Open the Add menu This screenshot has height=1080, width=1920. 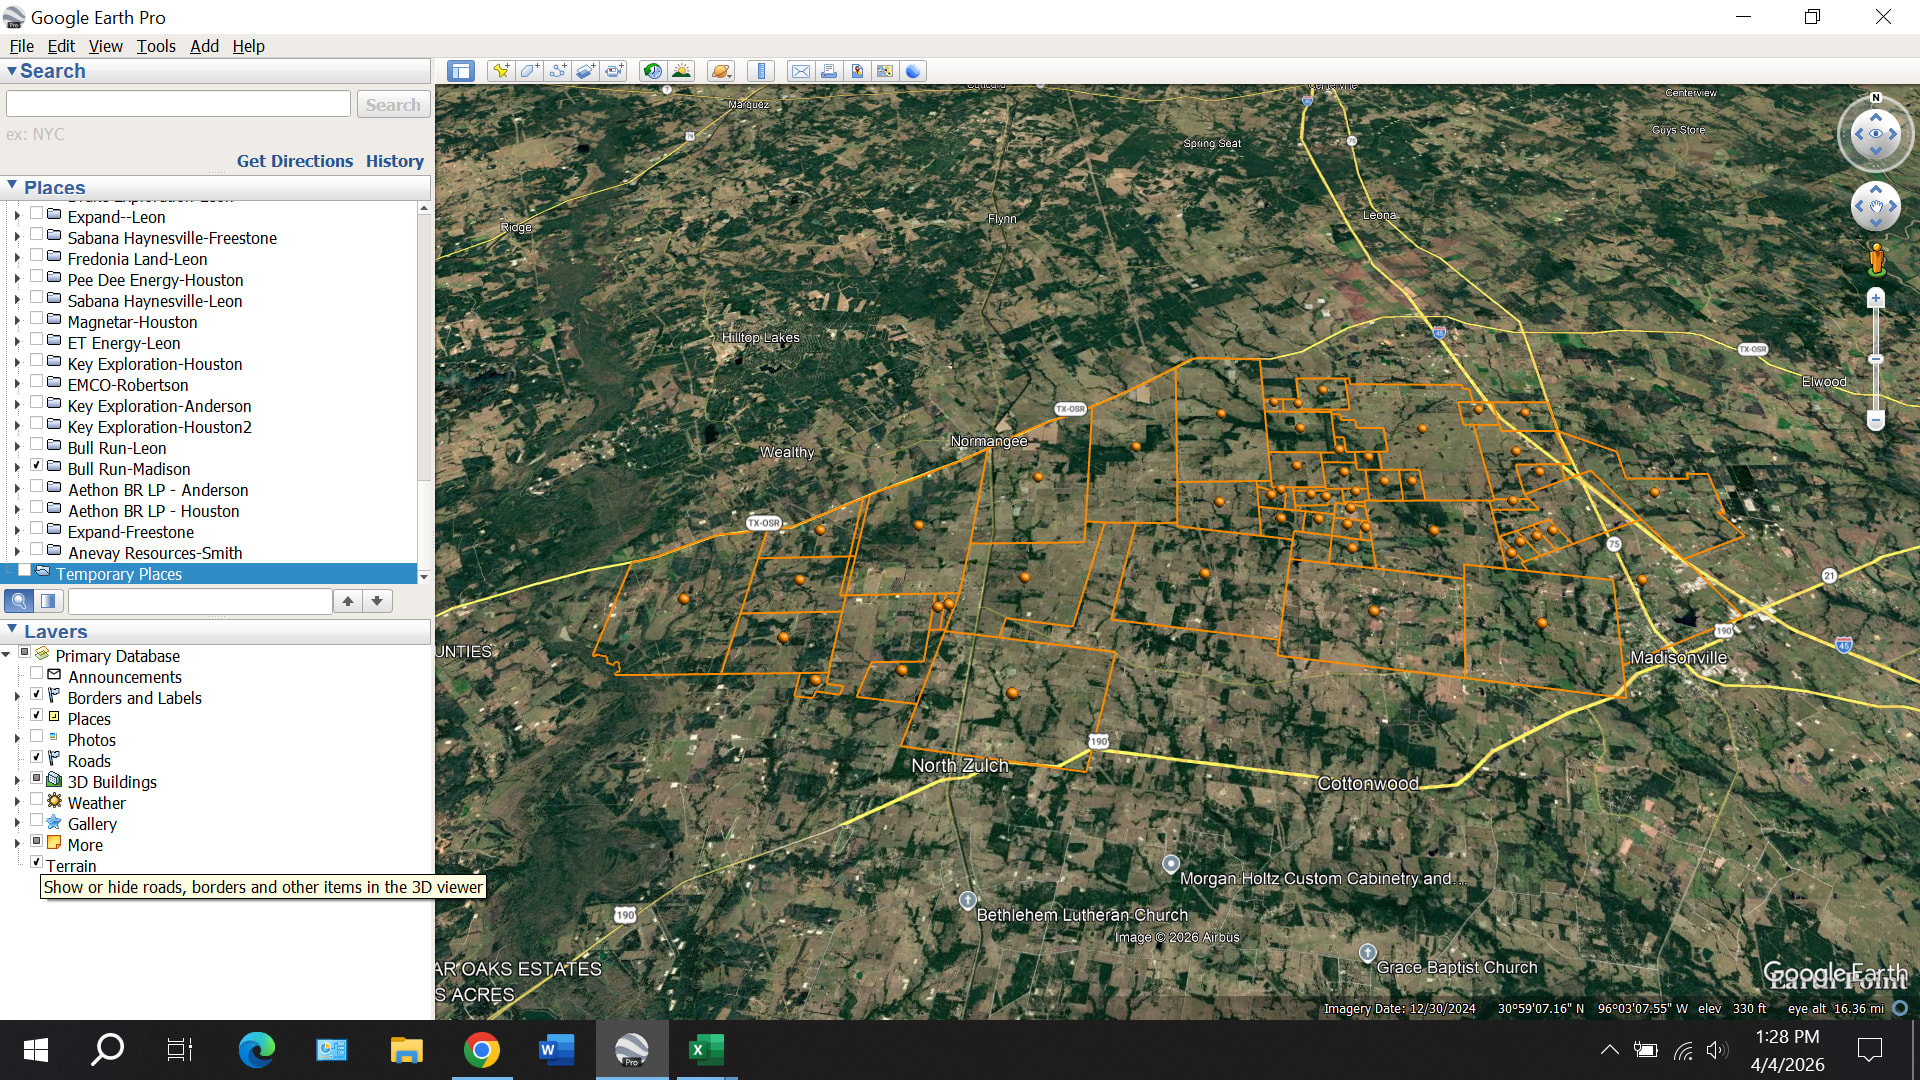204,46
